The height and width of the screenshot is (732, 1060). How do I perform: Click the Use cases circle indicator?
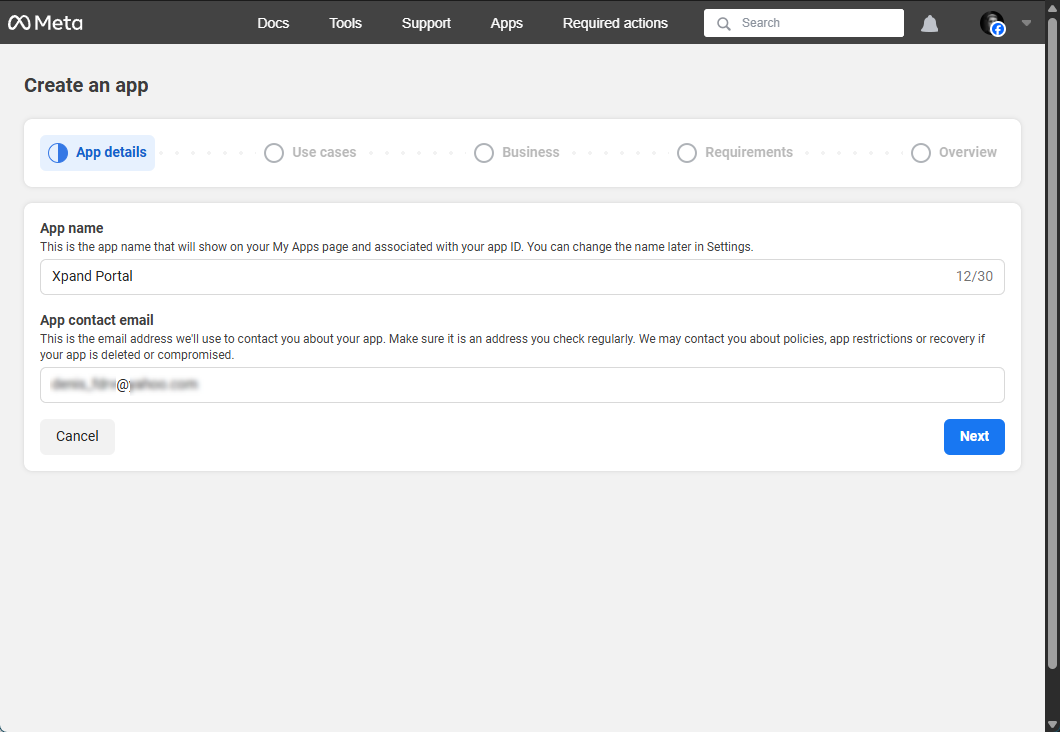pos(274,153)
